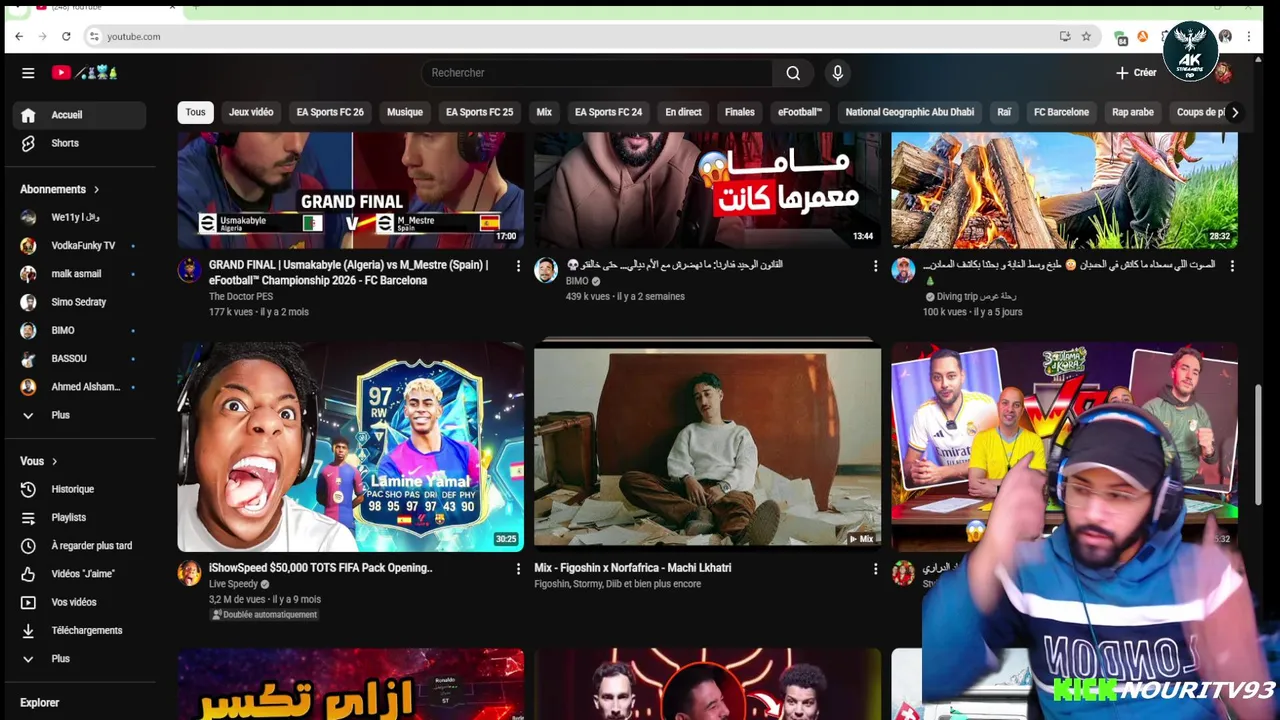Screen dimensions: 1280x720
Task: Open We11y subscription channel
Action: [80, 217]
